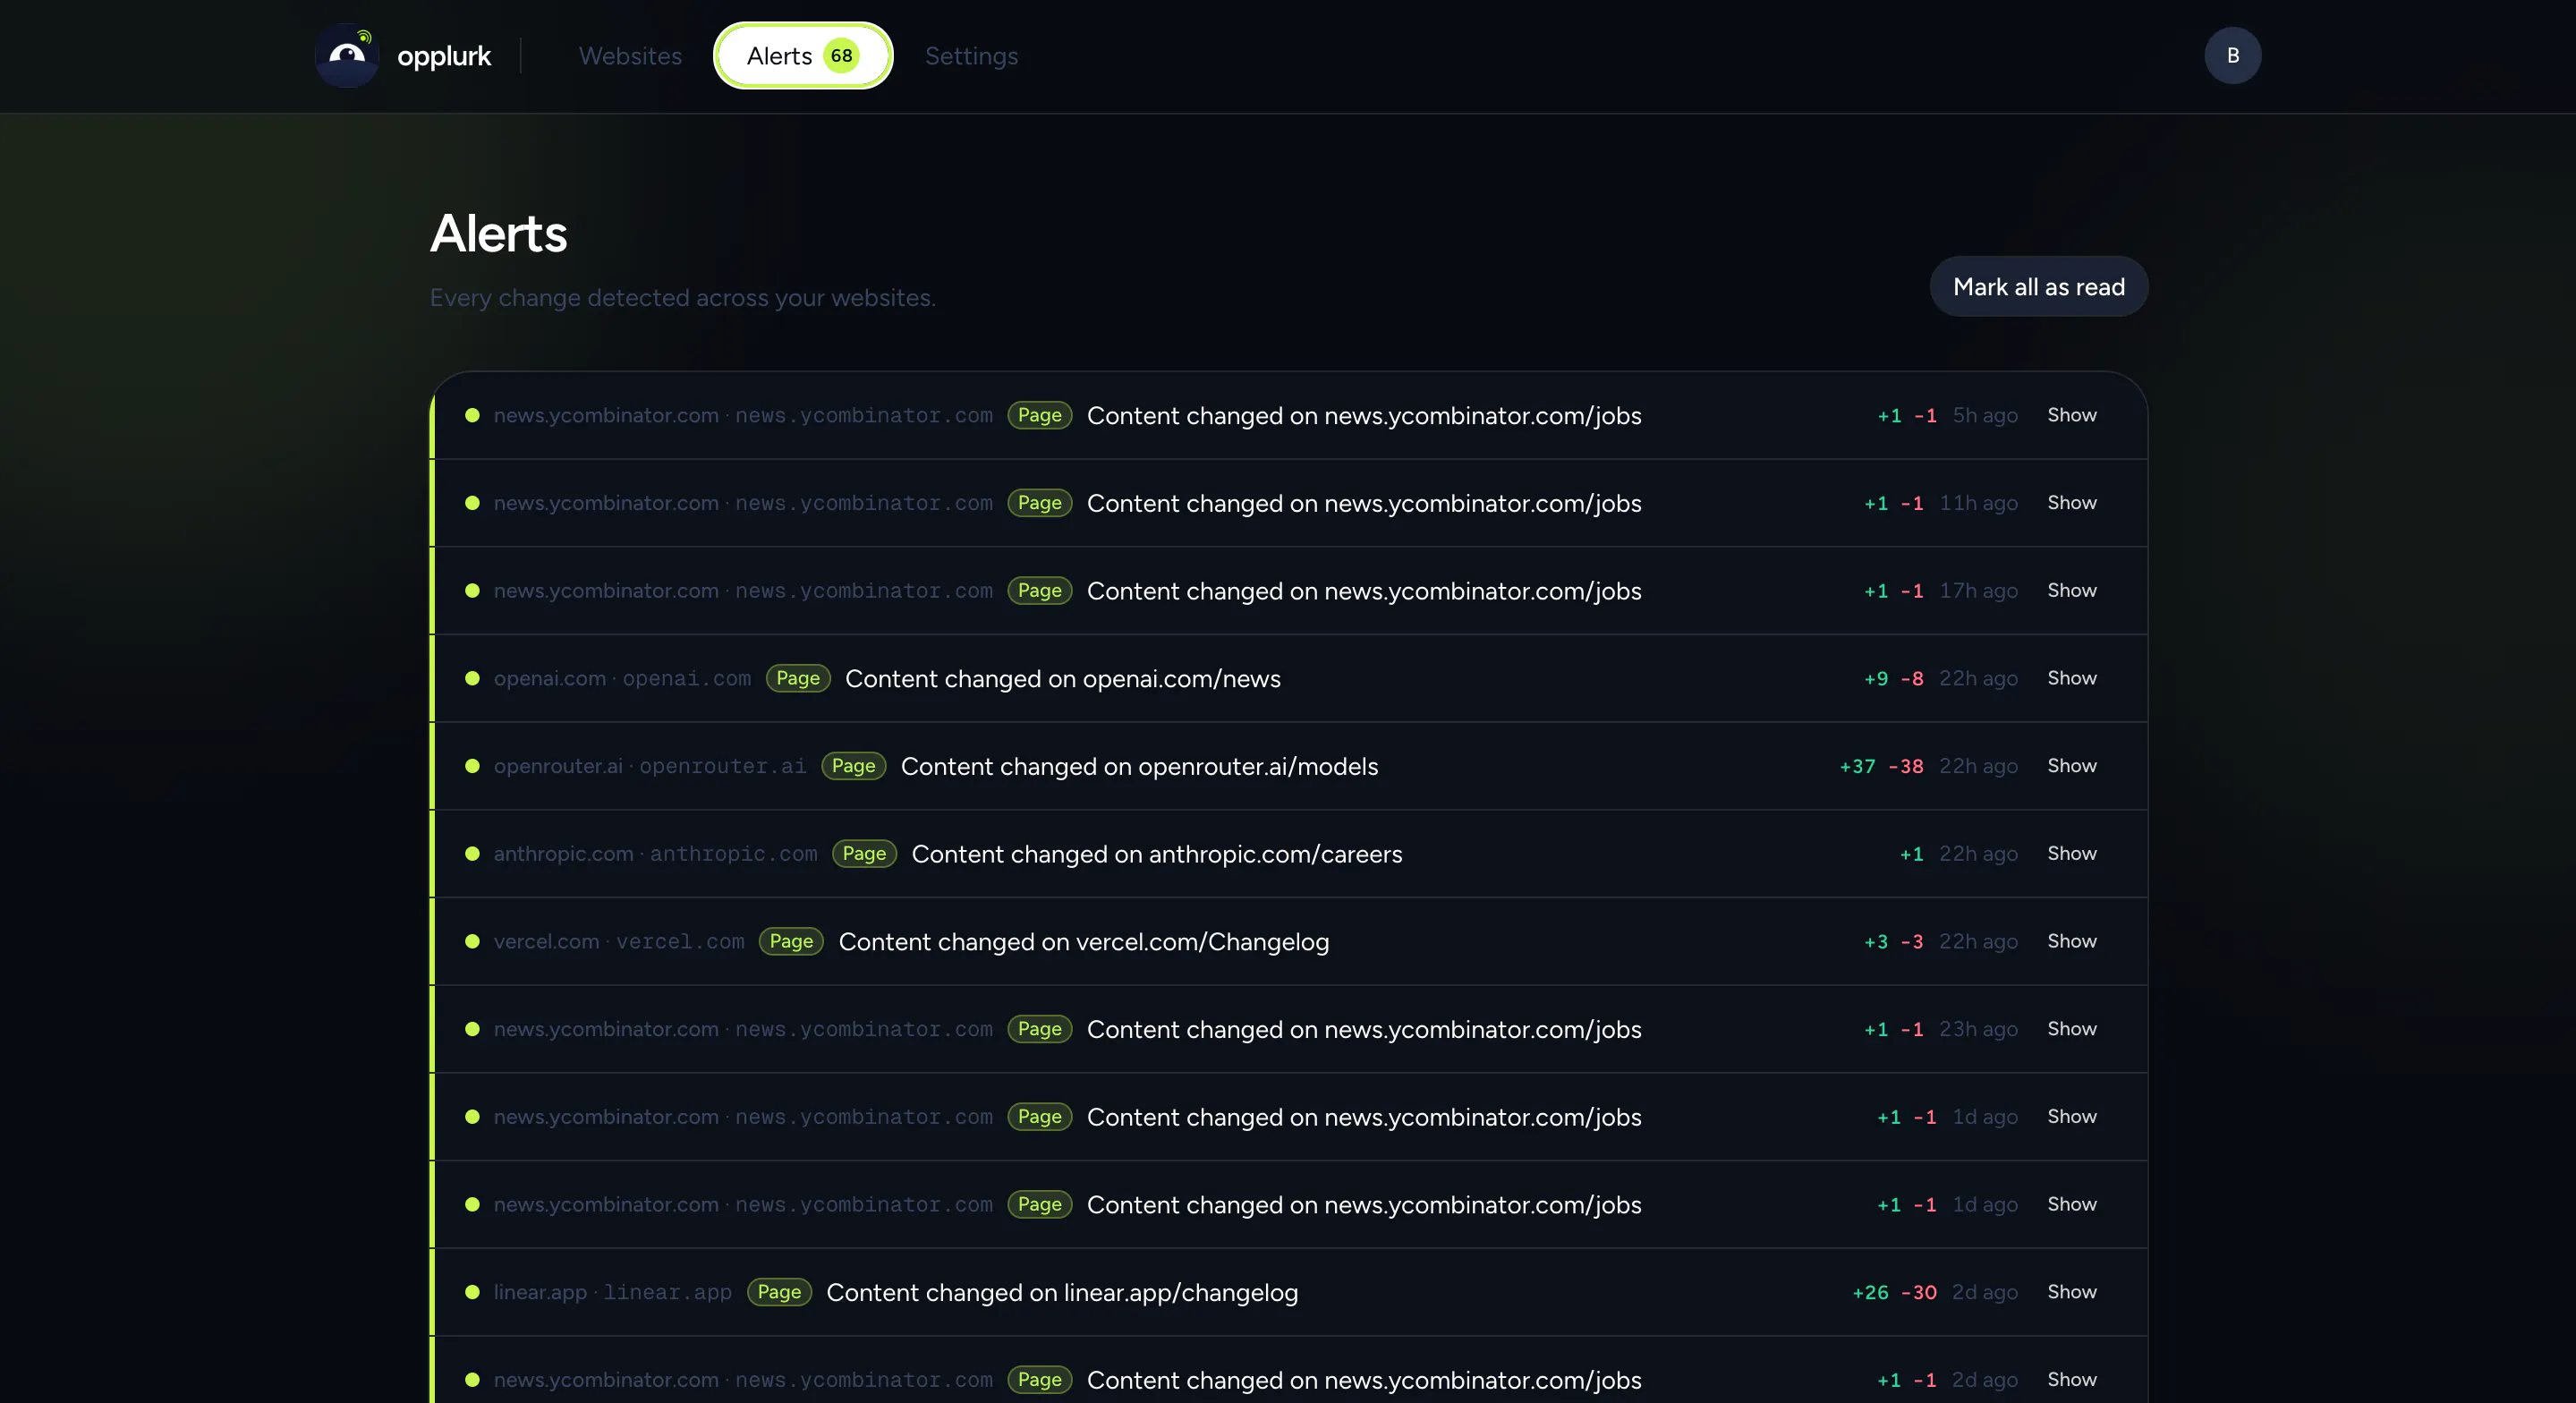The width and height of the screenshot is (2576, 1403).
Task: Show the news.ycombinator.com alert from 5h ago
Action: tap(2071, 415)
